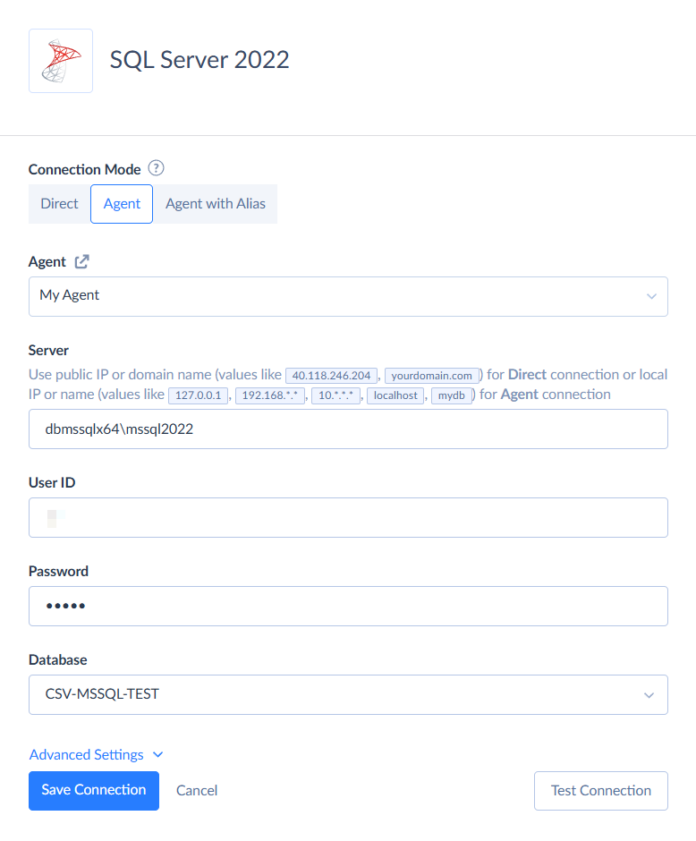
Task: Click the 40.118.246.204 example badge
Action: coord(331,375)
